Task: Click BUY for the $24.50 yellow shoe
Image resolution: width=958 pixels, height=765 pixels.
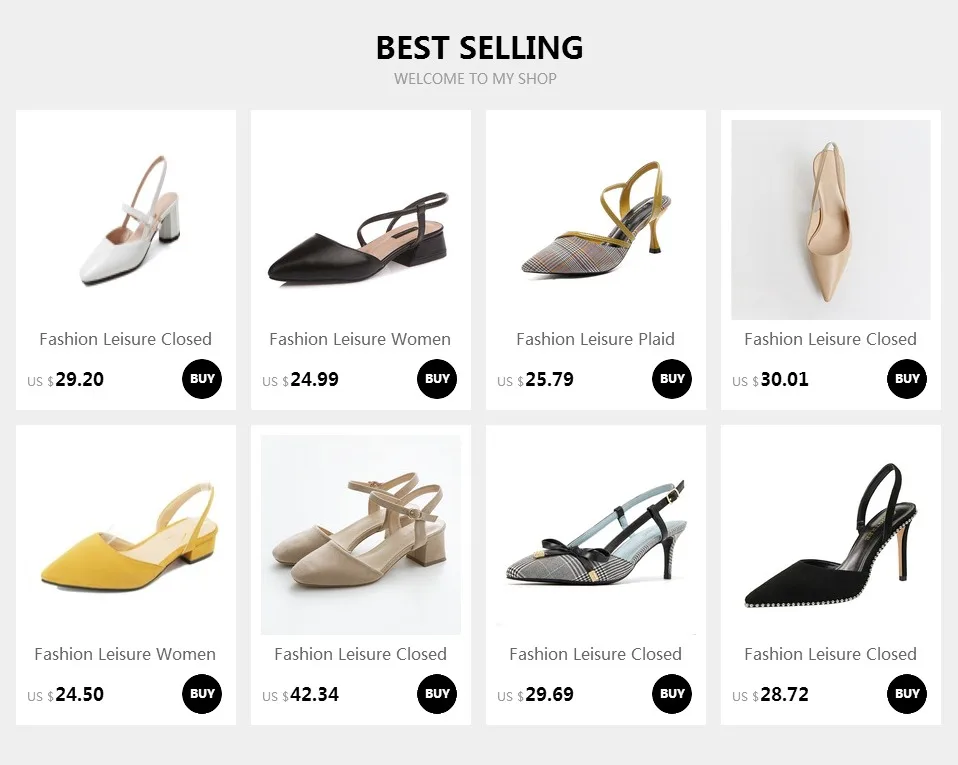Action: coord(202,694)
